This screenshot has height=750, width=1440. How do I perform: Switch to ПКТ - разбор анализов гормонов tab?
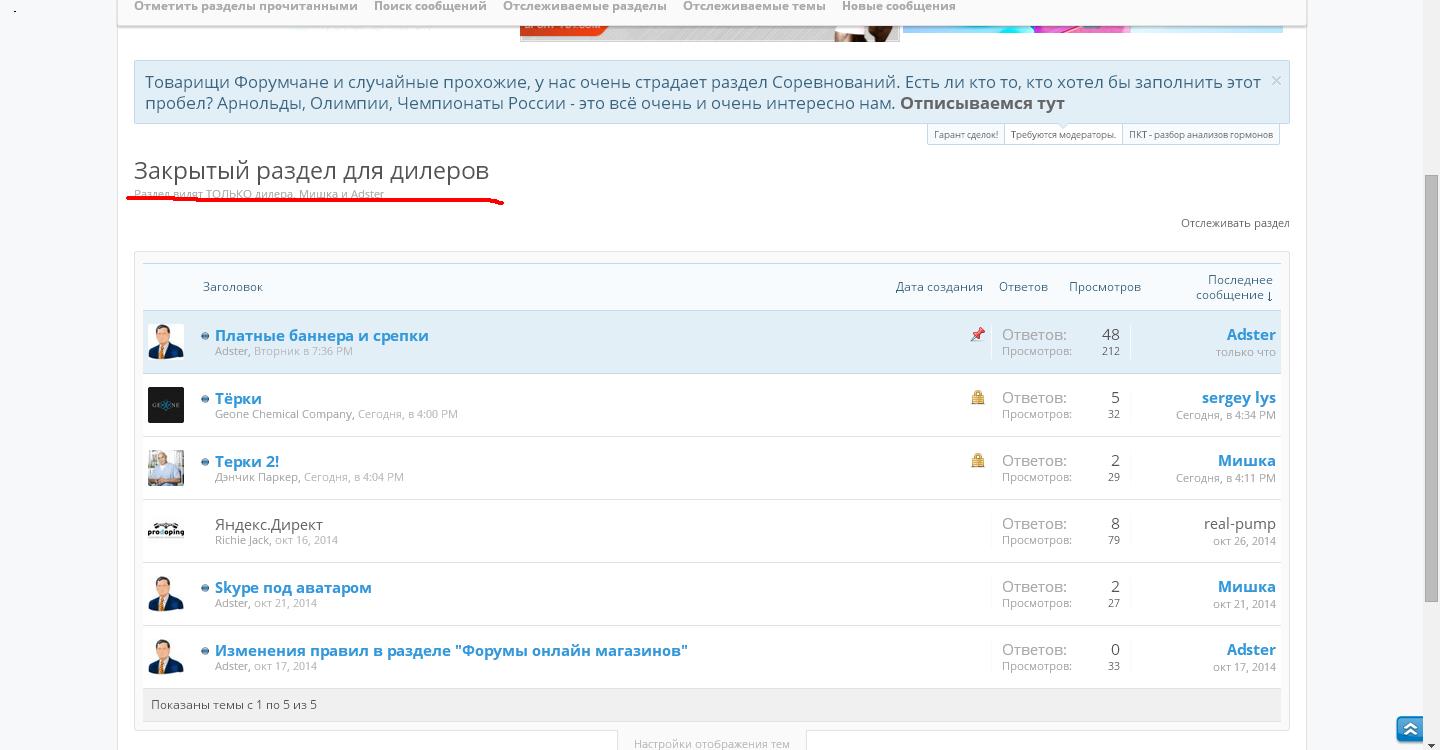coord(1200,135)
